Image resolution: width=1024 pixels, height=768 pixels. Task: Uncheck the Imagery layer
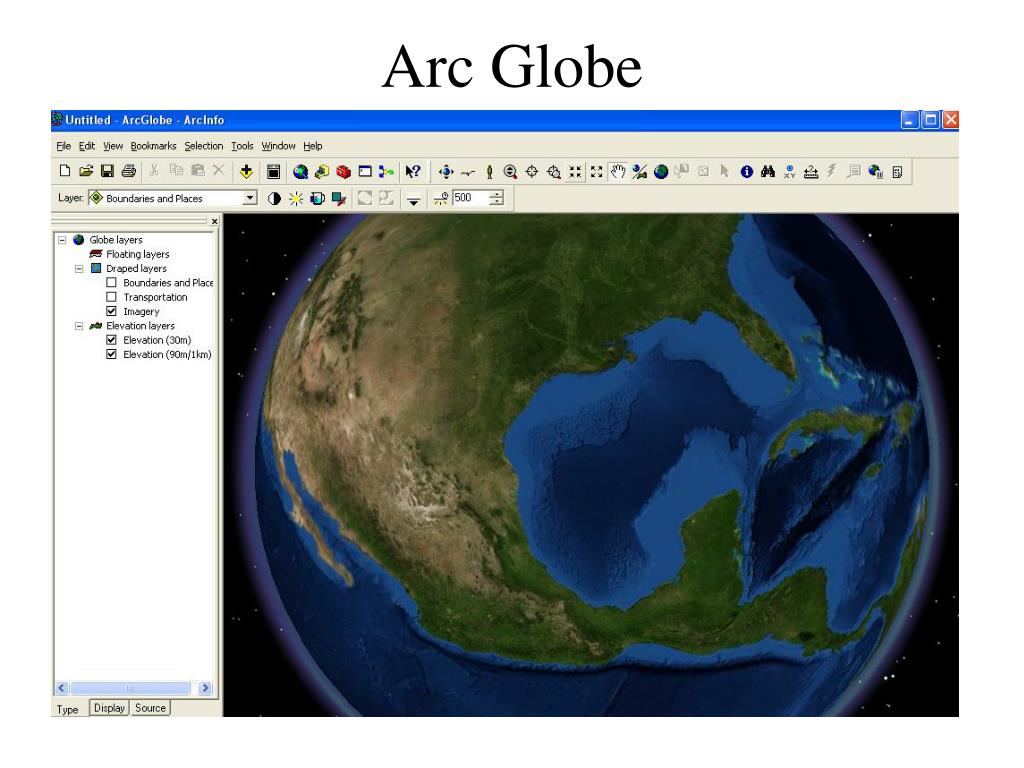click(112, 312)
